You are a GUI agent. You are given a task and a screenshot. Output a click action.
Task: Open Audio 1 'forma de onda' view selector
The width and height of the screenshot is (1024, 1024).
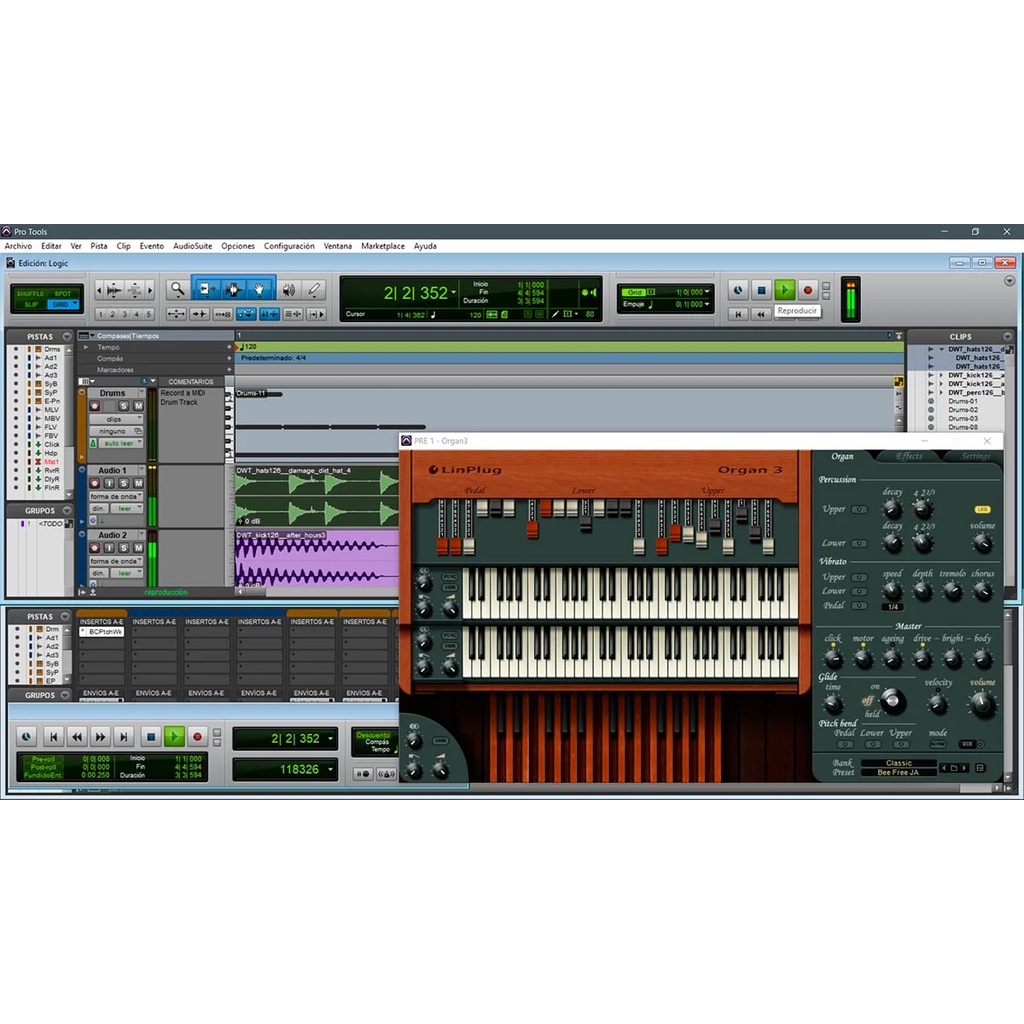pyautogui.click(x=116, y=496)
